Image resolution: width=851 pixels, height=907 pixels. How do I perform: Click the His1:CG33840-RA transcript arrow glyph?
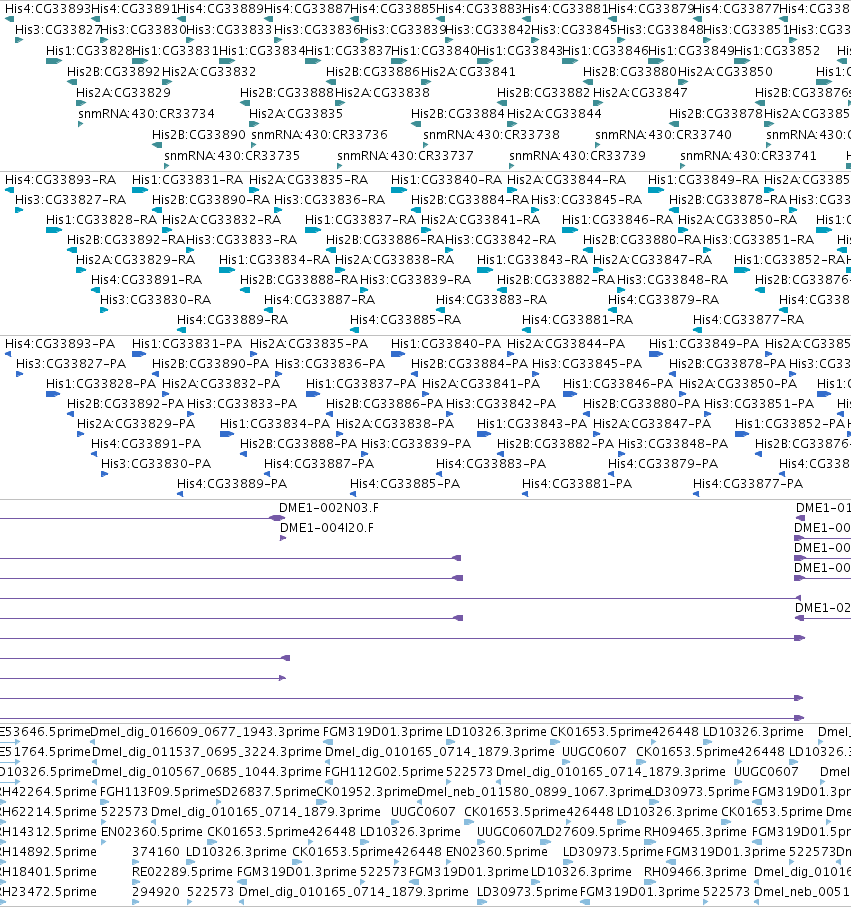coord(399,190)
